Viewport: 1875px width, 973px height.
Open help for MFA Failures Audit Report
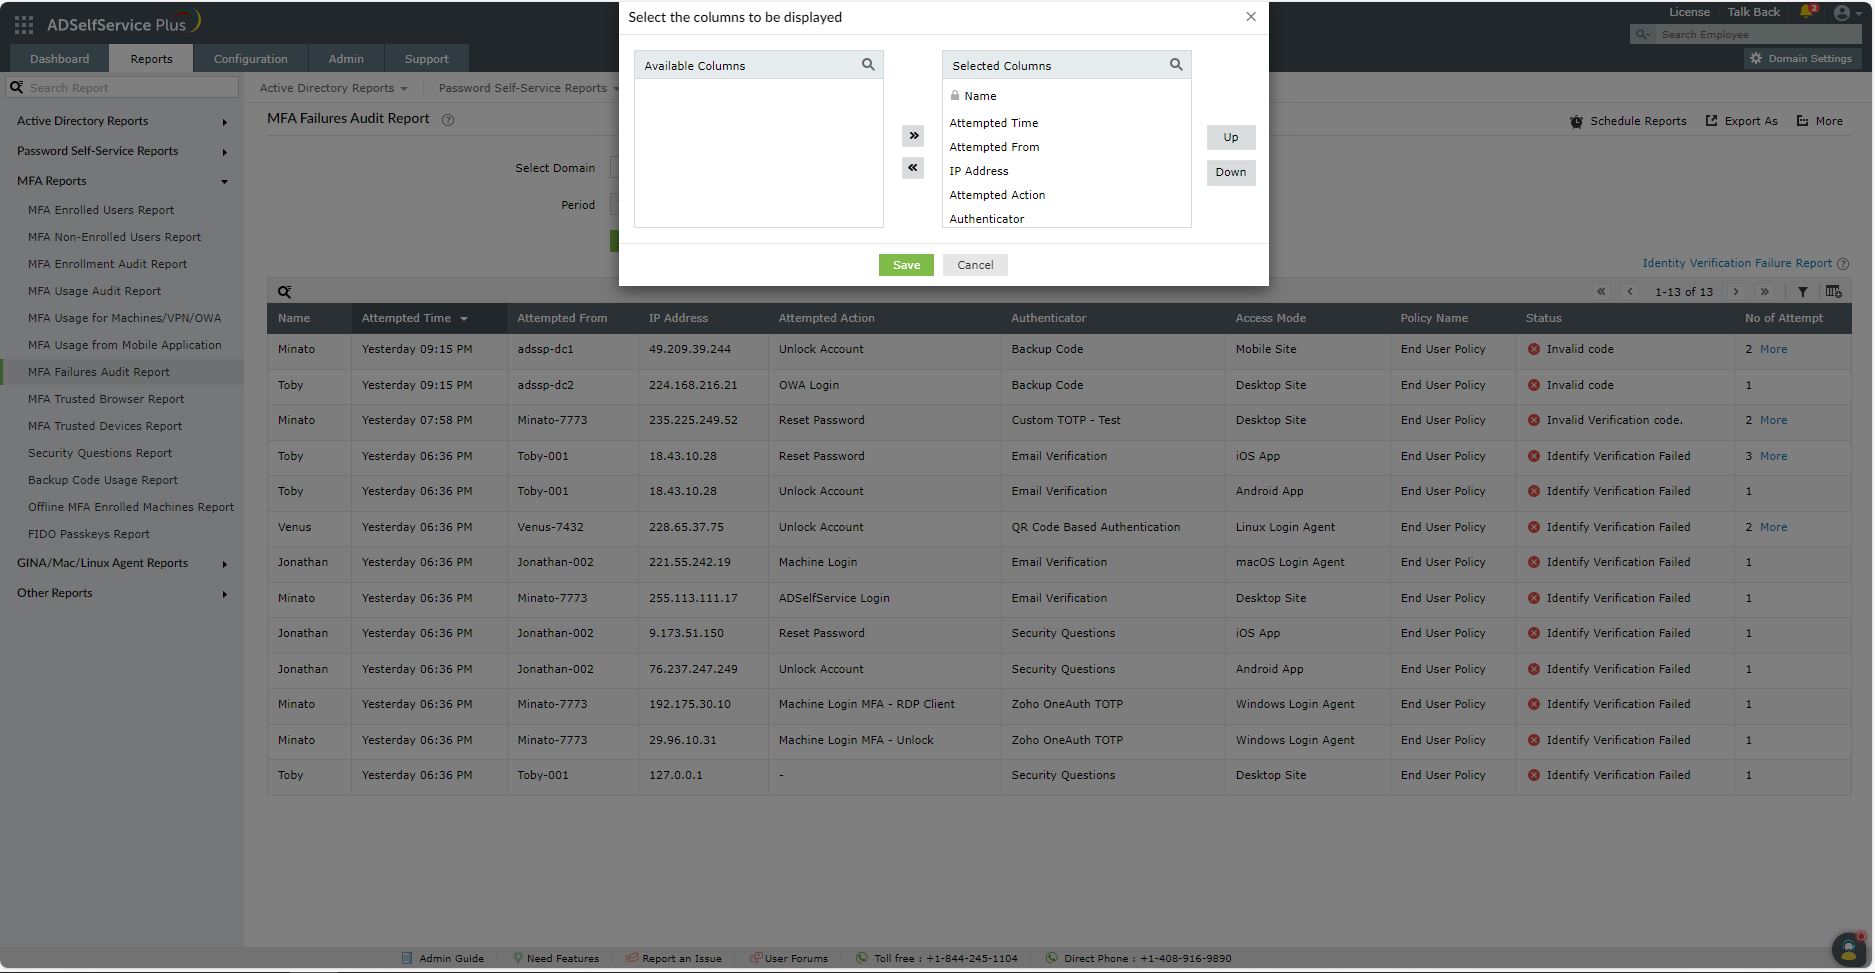(448, 120)
